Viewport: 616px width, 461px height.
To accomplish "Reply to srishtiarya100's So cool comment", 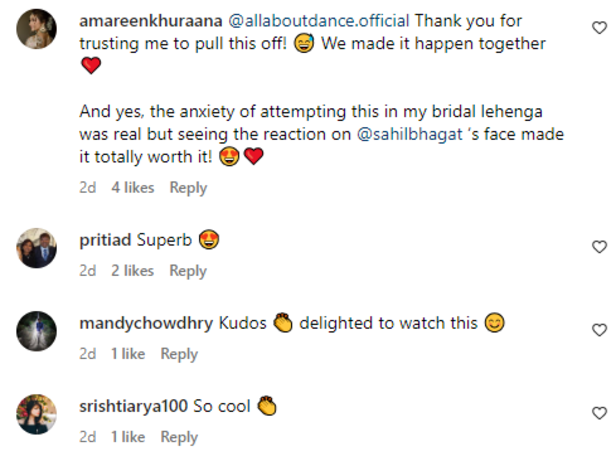I will point(180,437).
